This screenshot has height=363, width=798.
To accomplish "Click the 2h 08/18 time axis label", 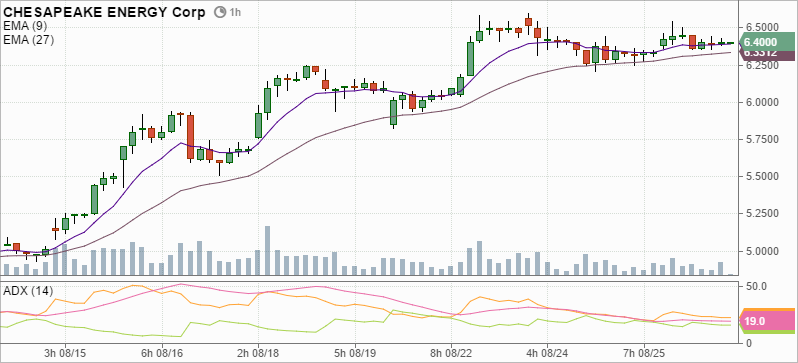I will click(x=259, y=352).
